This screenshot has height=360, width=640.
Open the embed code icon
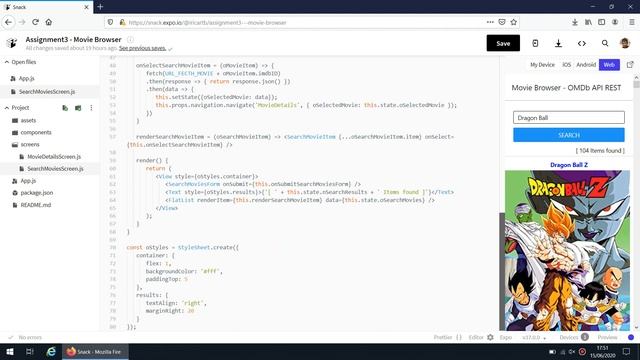tap(582, 43)
